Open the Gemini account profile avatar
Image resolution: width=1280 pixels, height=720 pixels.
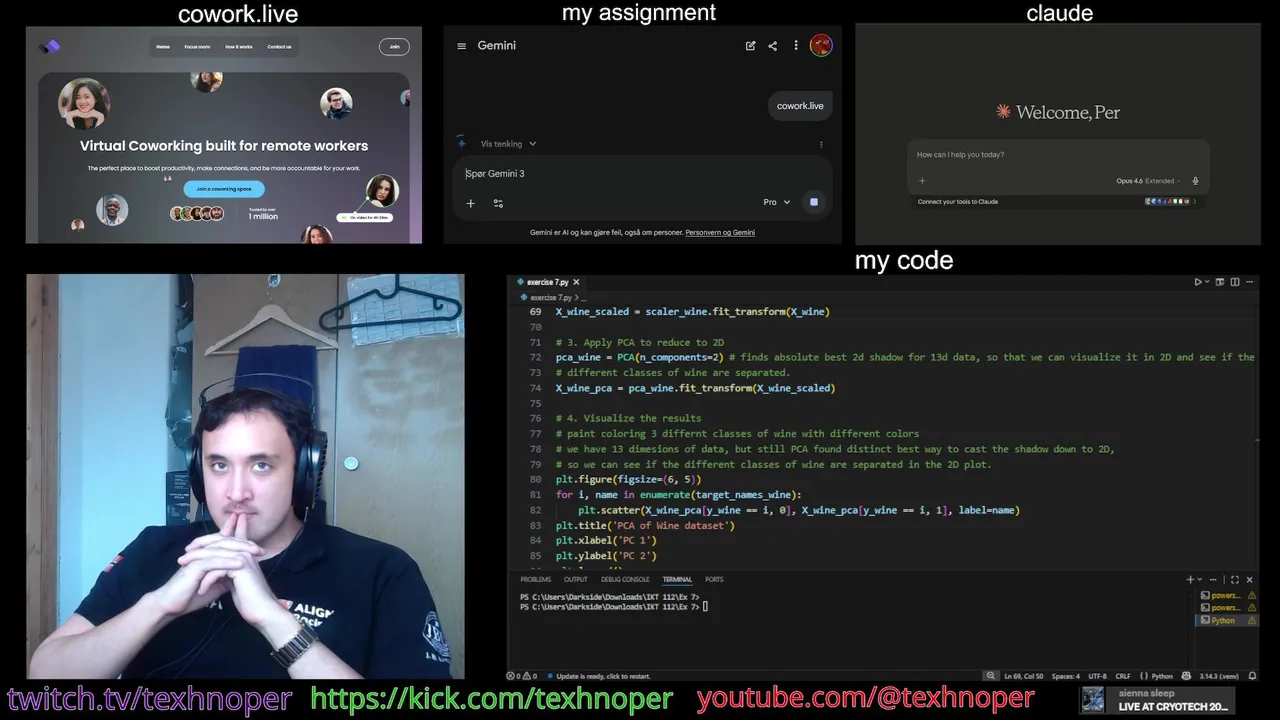821,46
